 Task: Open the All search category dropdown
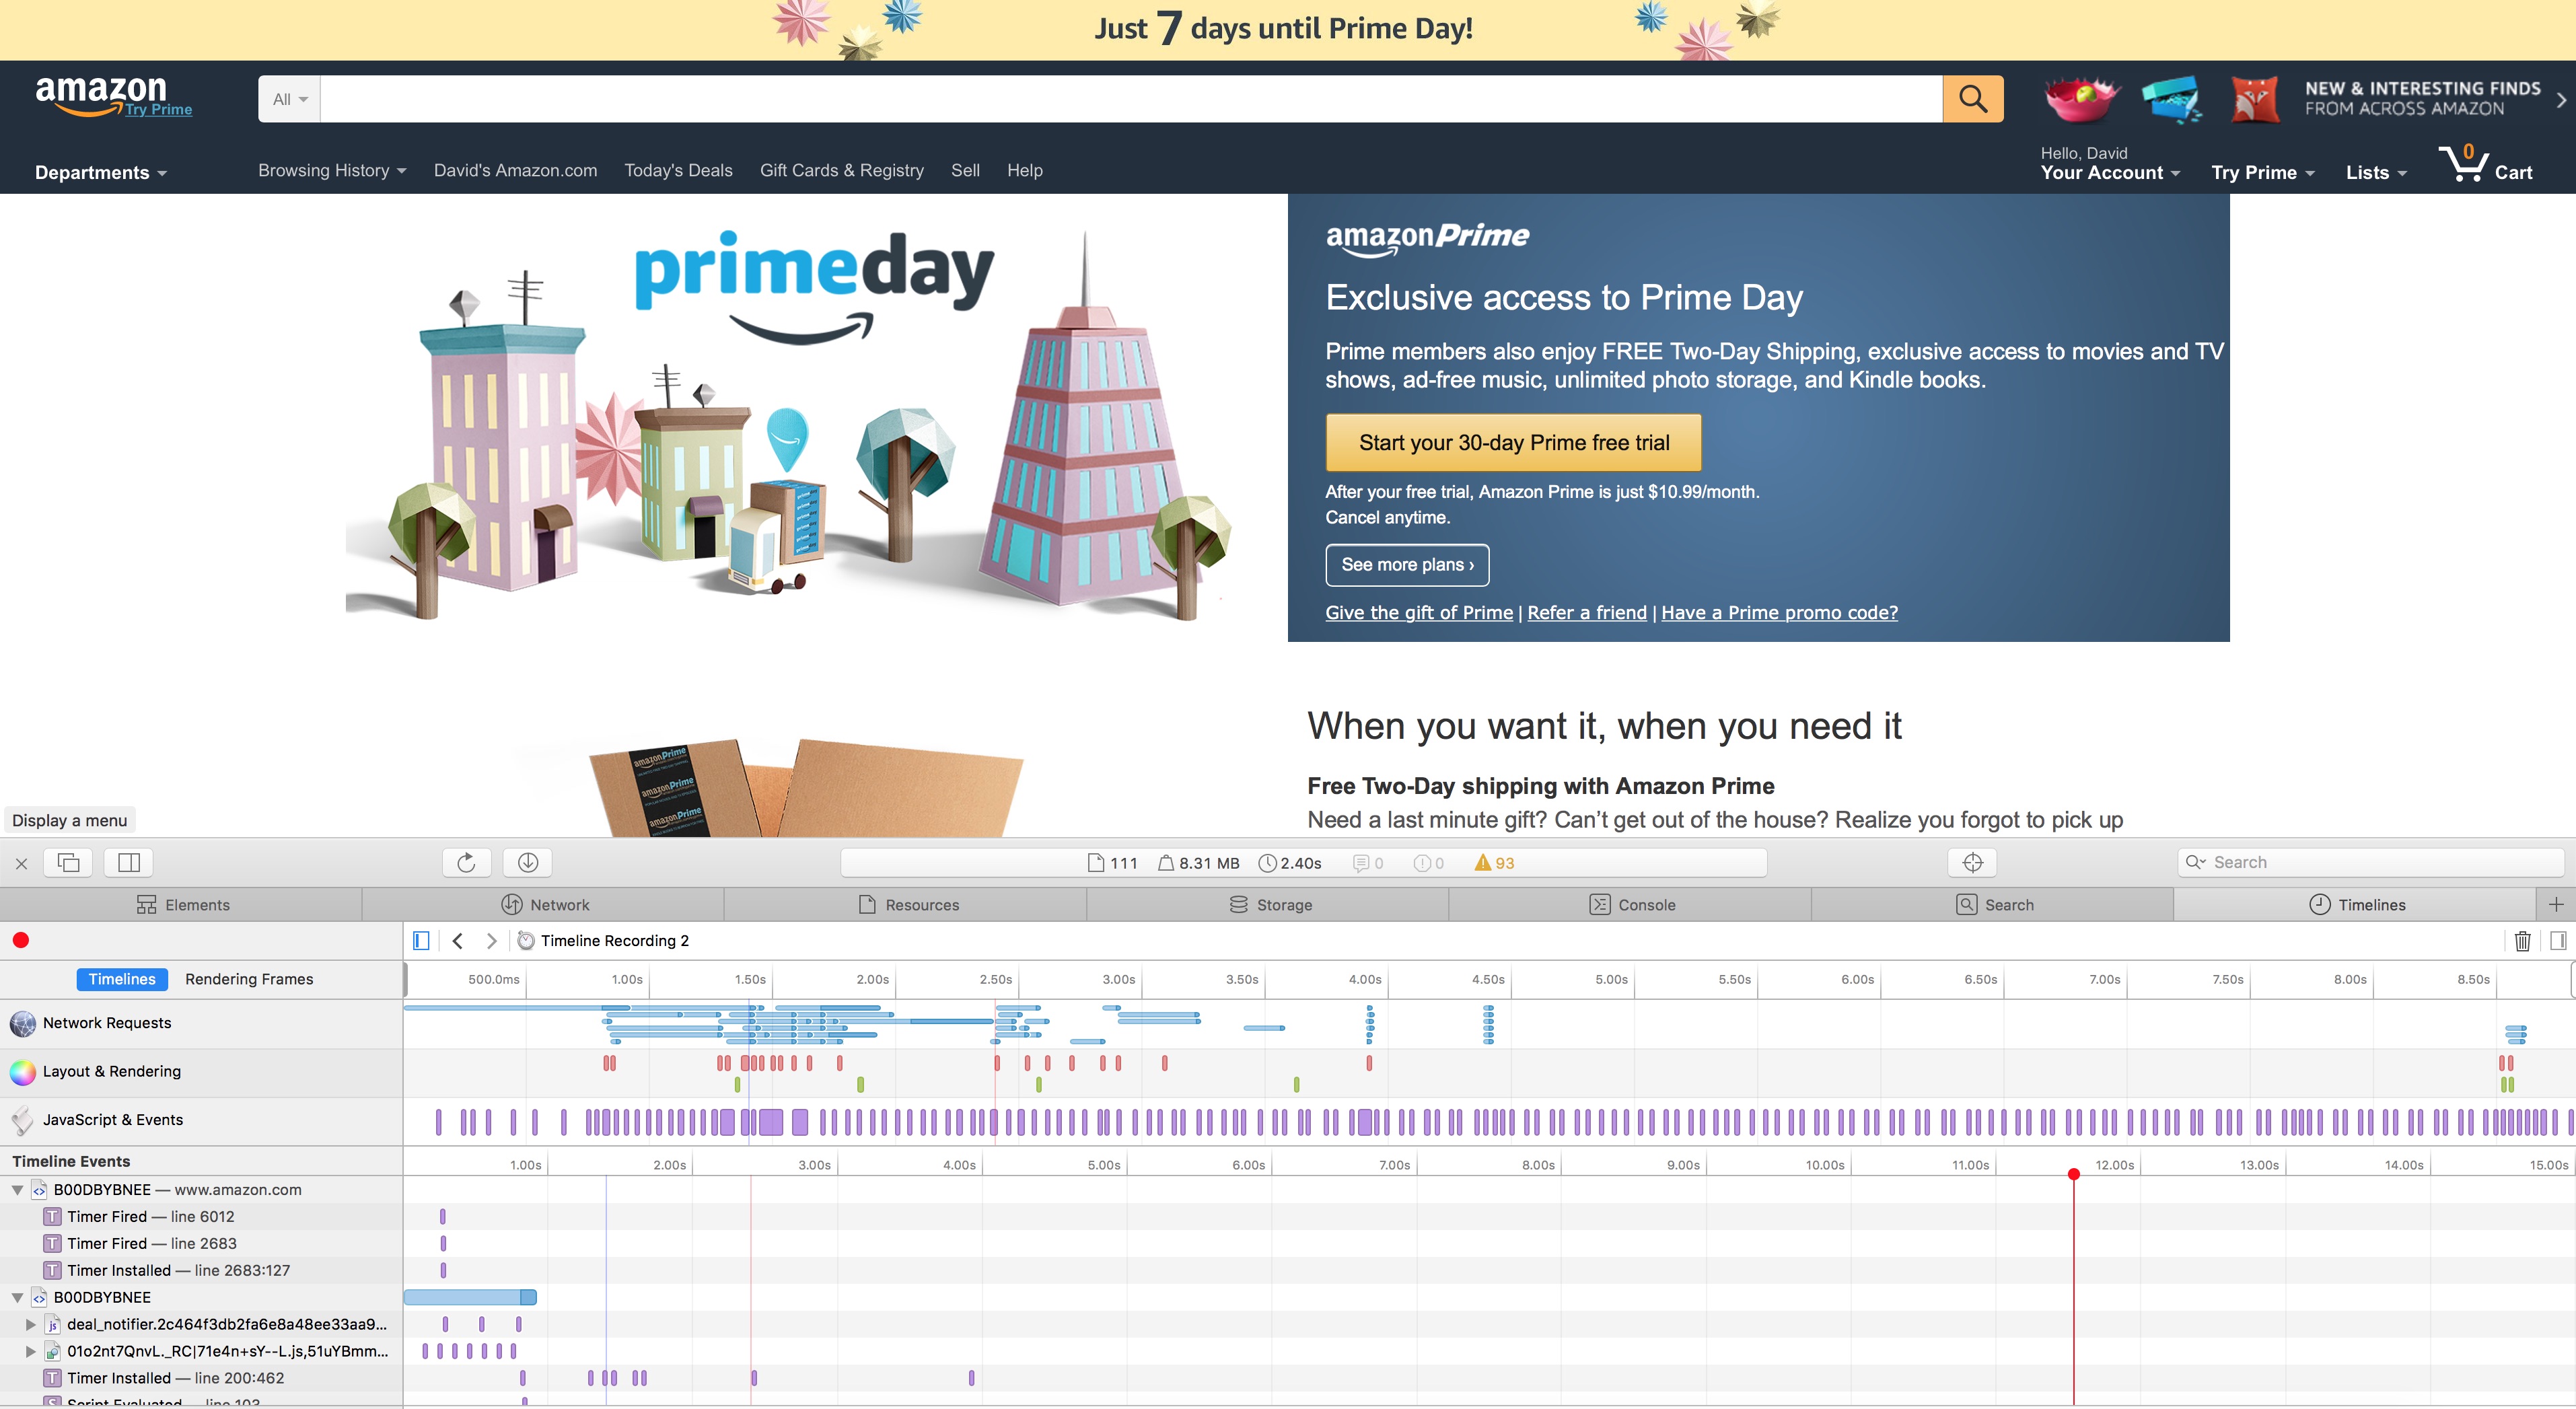(x=289, y=99)
